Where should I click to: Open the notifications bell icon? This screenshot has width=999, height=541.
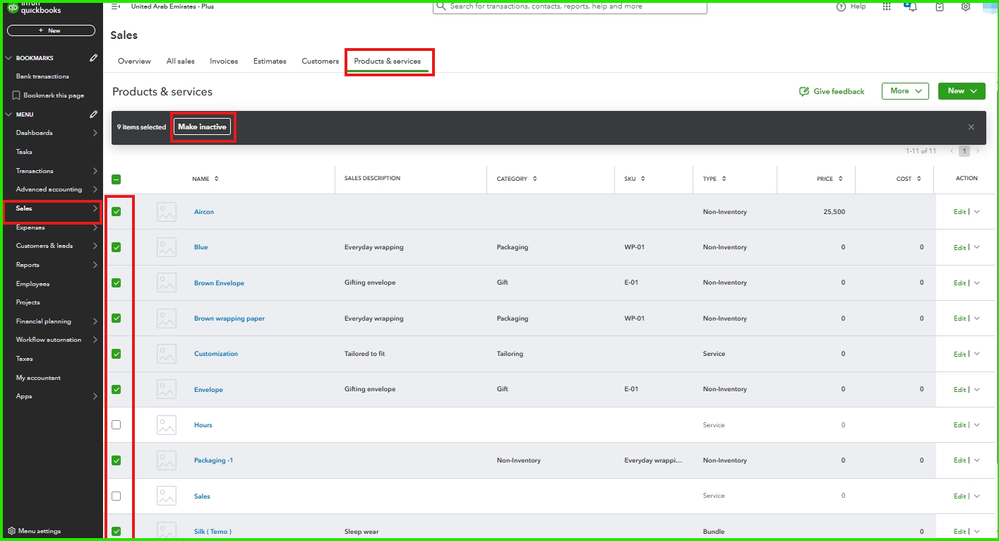(912, 6)
